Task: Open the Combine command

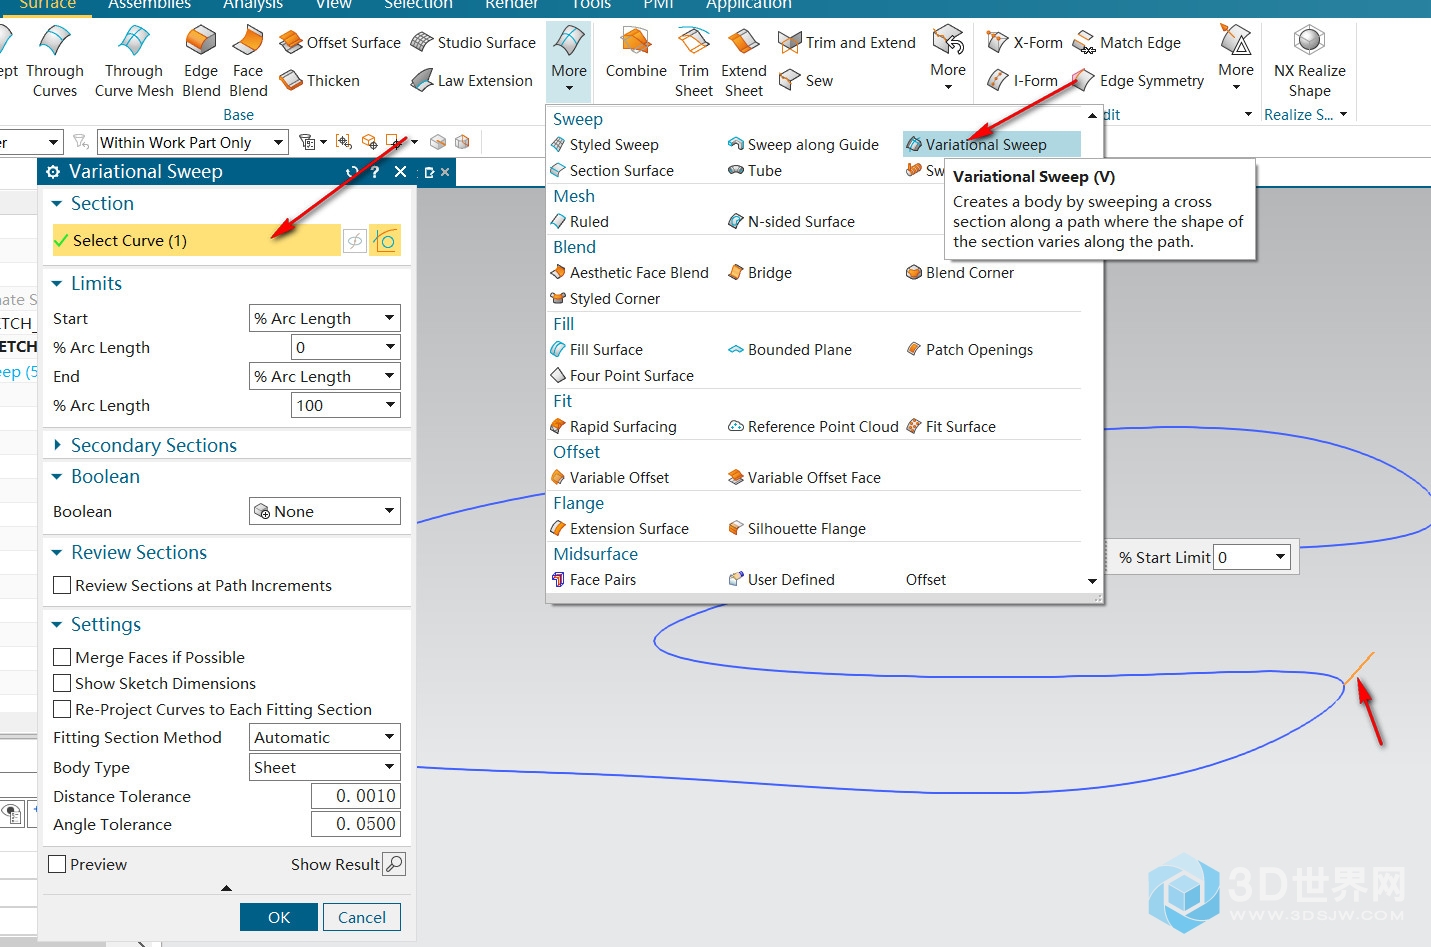Action: click(x=636, y=54)
